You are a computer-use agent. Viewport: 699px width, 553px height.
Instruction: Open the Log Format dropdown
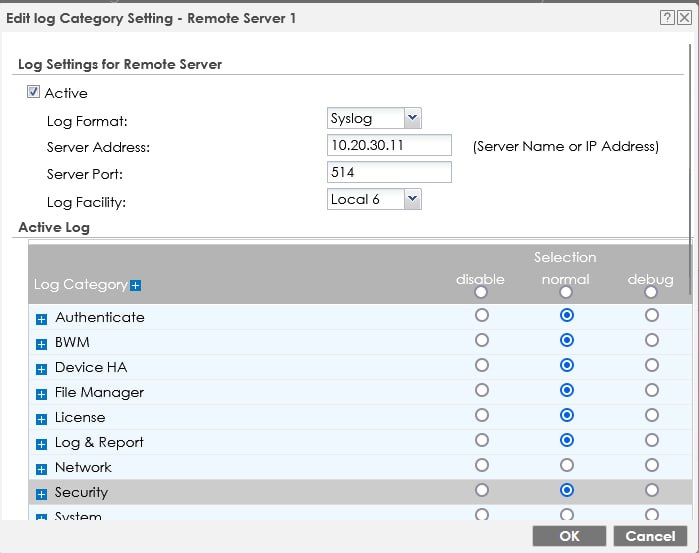[x=412, y=118]
